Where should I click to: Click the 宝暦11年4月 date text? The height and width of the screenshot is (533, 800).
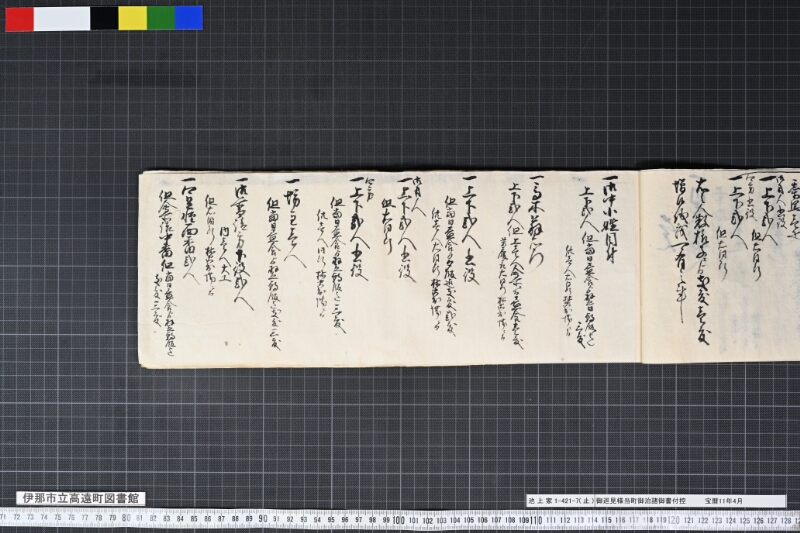[724, 501]
